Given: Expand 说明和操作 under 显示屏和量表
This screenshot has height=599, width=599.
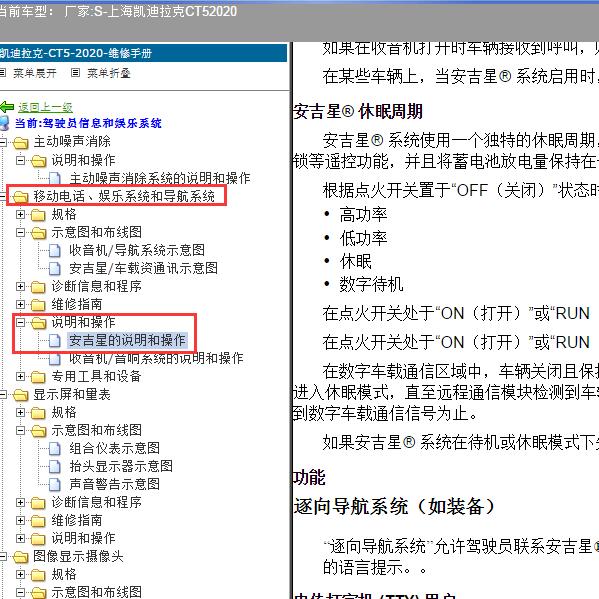Looking at the screenshot, I should pos(20,538).
